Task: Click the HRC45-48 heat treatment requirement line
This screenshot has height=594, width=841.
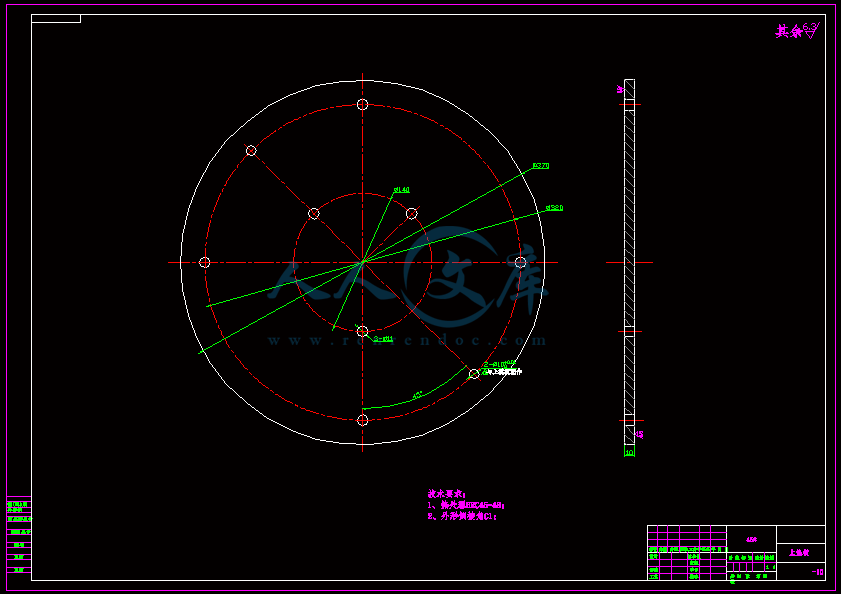Action: point(466,505)
